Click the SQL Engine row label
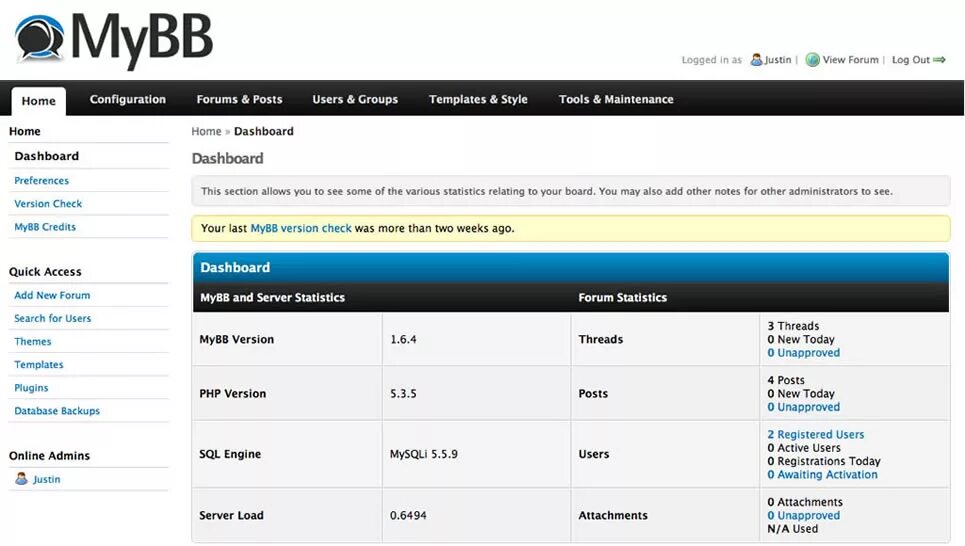 (x=230, y=454)
